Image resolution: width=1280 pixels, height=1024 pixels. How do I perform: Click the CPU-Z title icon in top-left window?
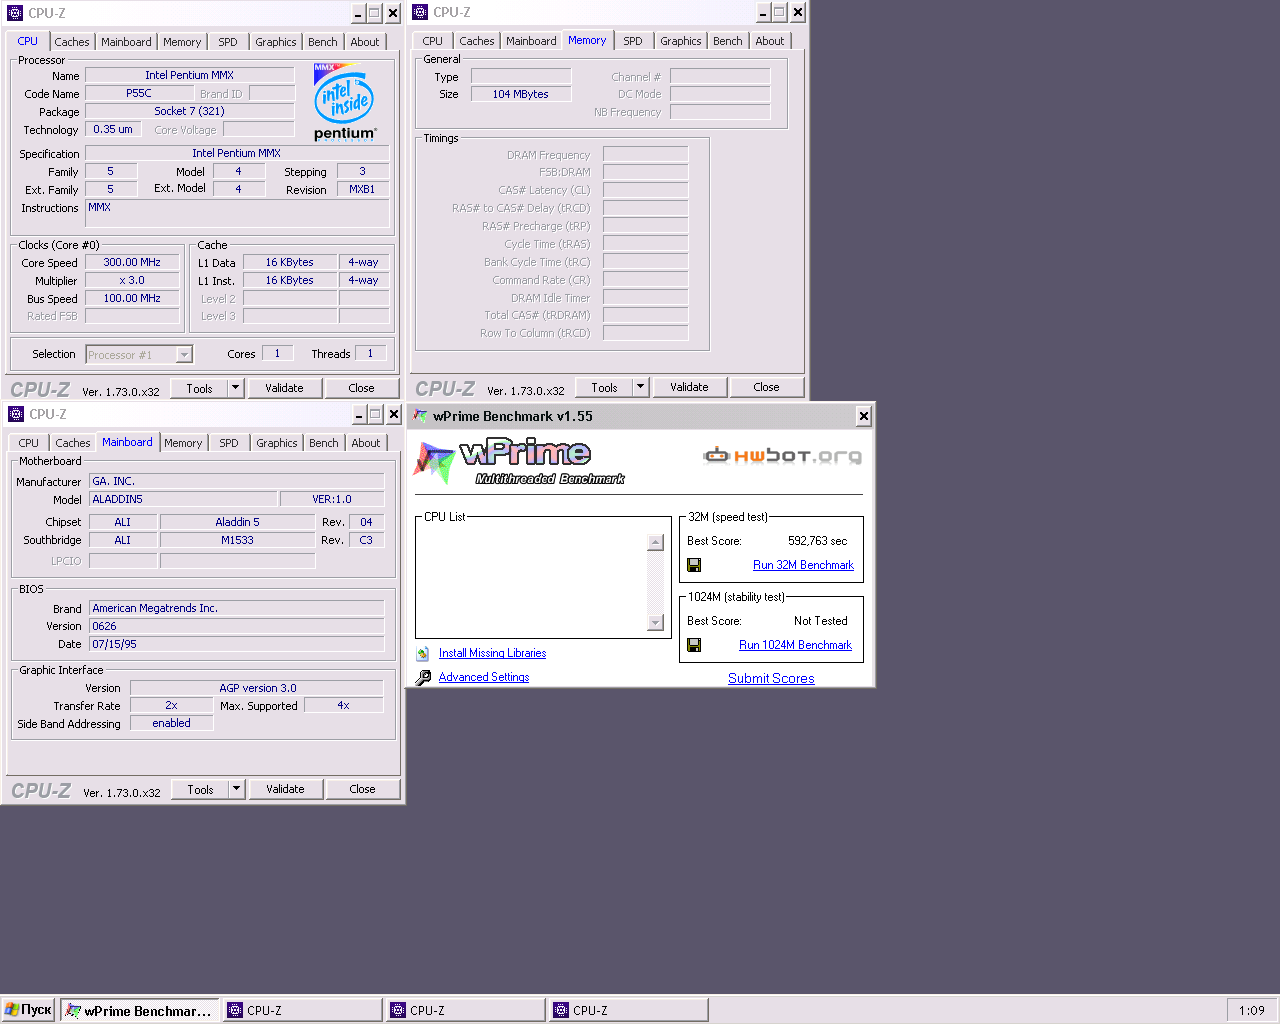(15, 13)
